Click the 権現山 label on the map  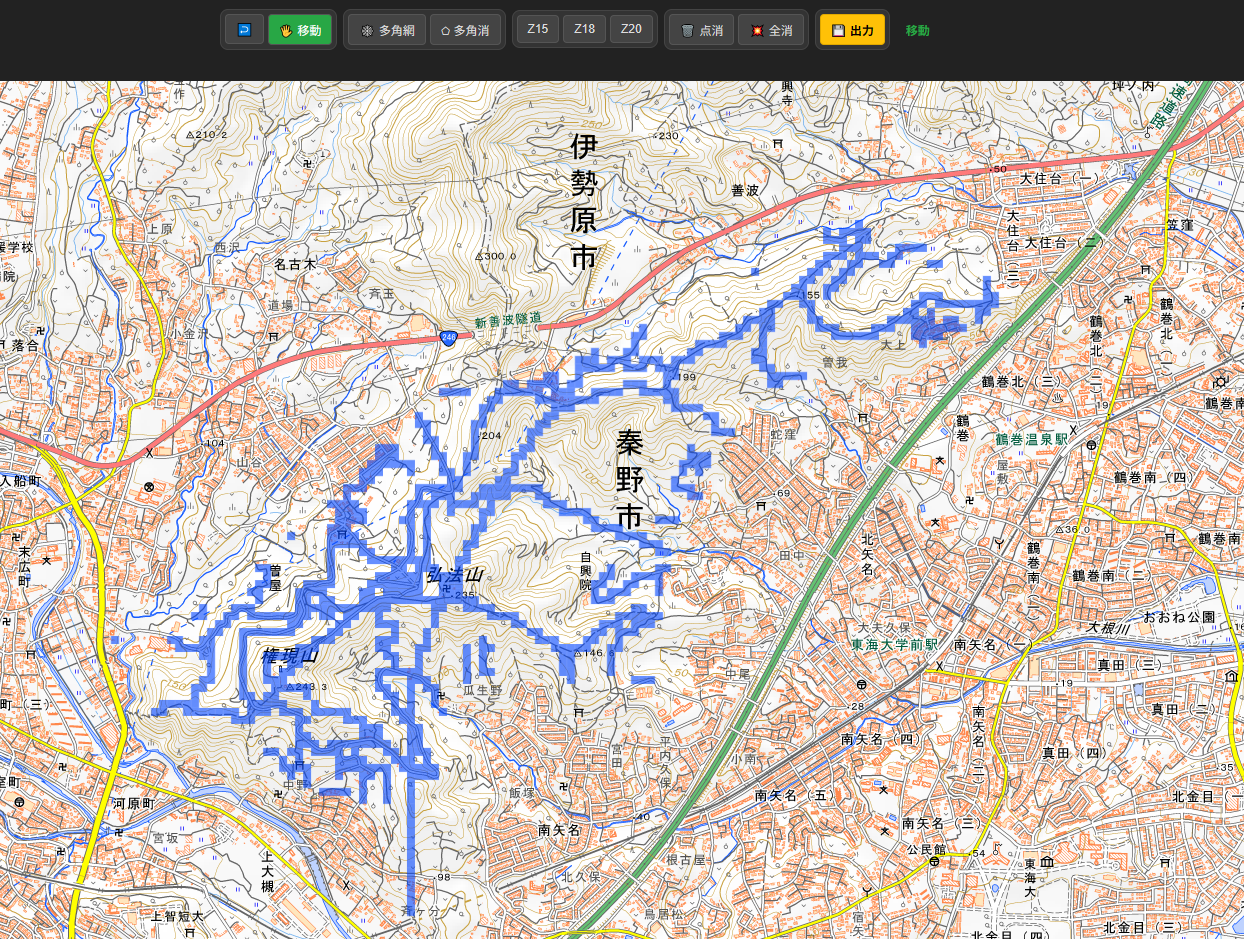289,656
